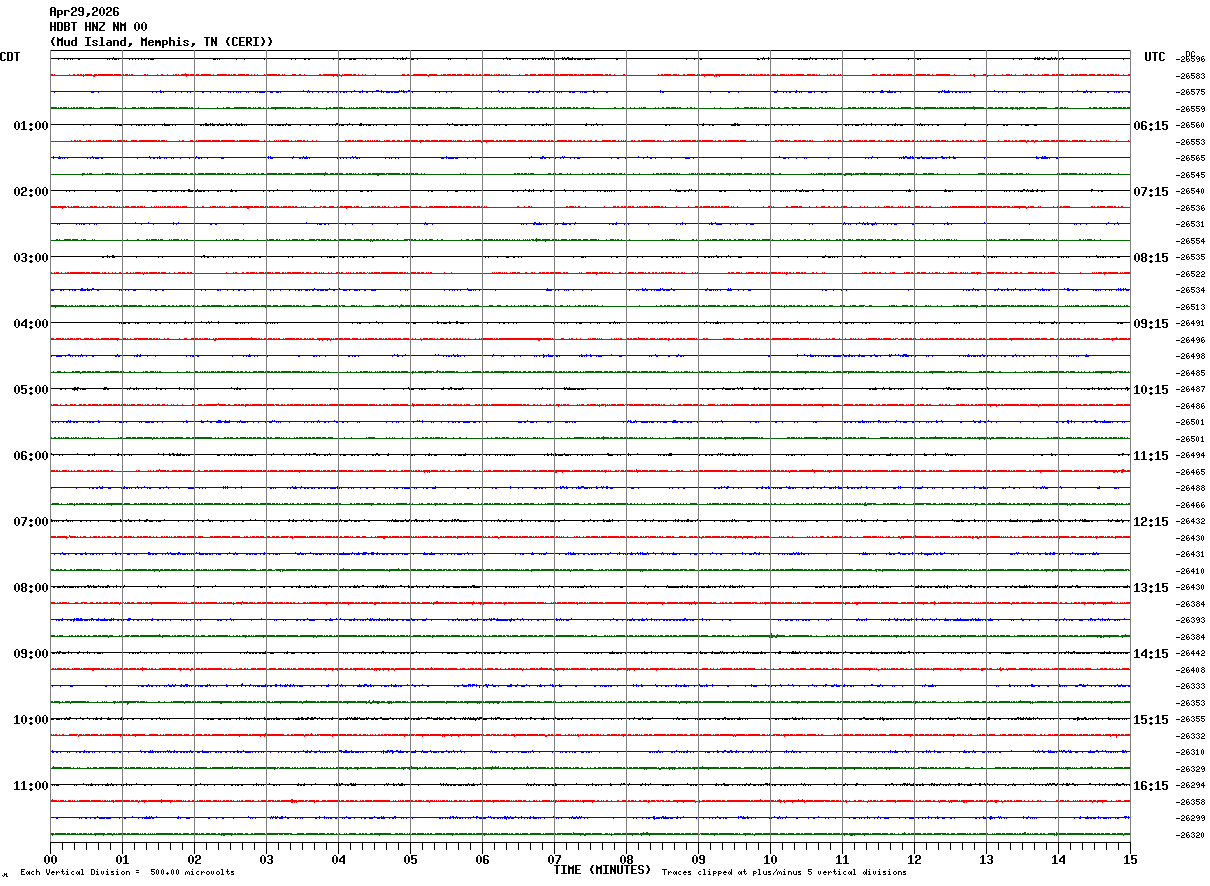Click the DC offset value -26320
This screenshot has width=1210, height=886.
coord(1190,835)
